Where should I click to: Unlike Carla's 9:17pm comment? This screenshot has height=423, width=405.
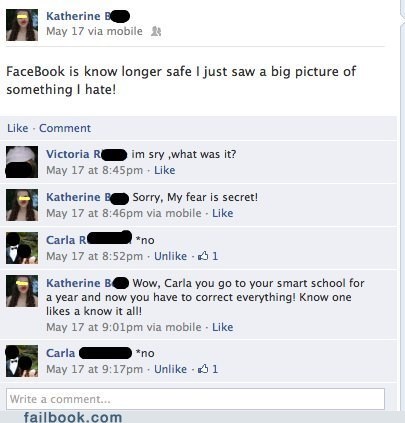(x=170, y=369)
